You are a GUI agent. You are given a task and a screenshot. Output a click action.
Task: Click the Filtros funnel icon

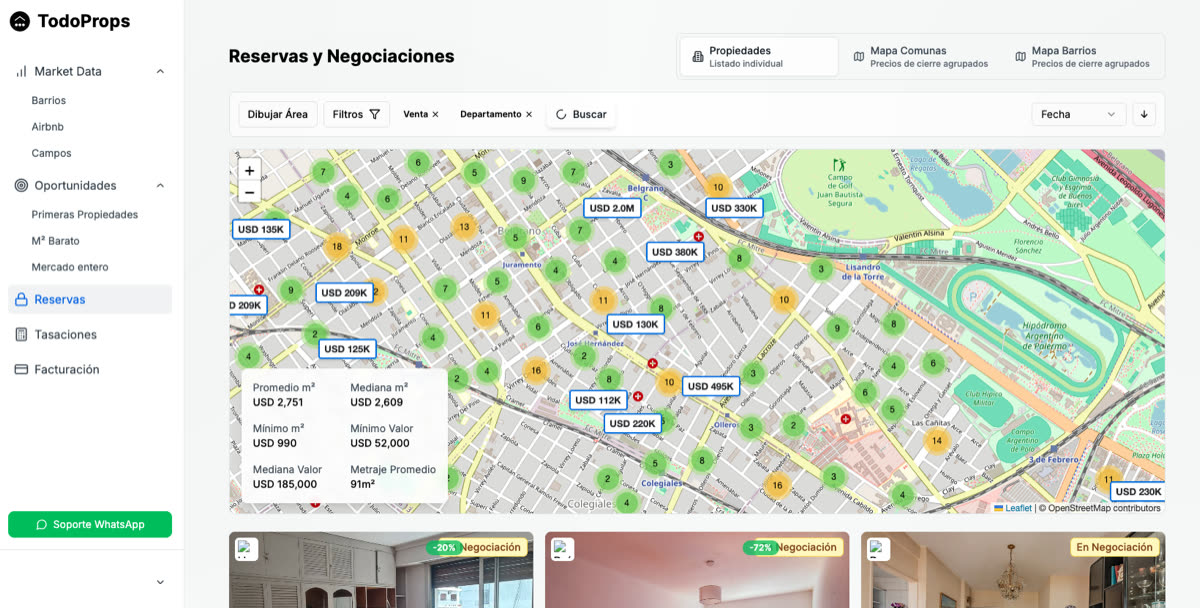point(375,115)
